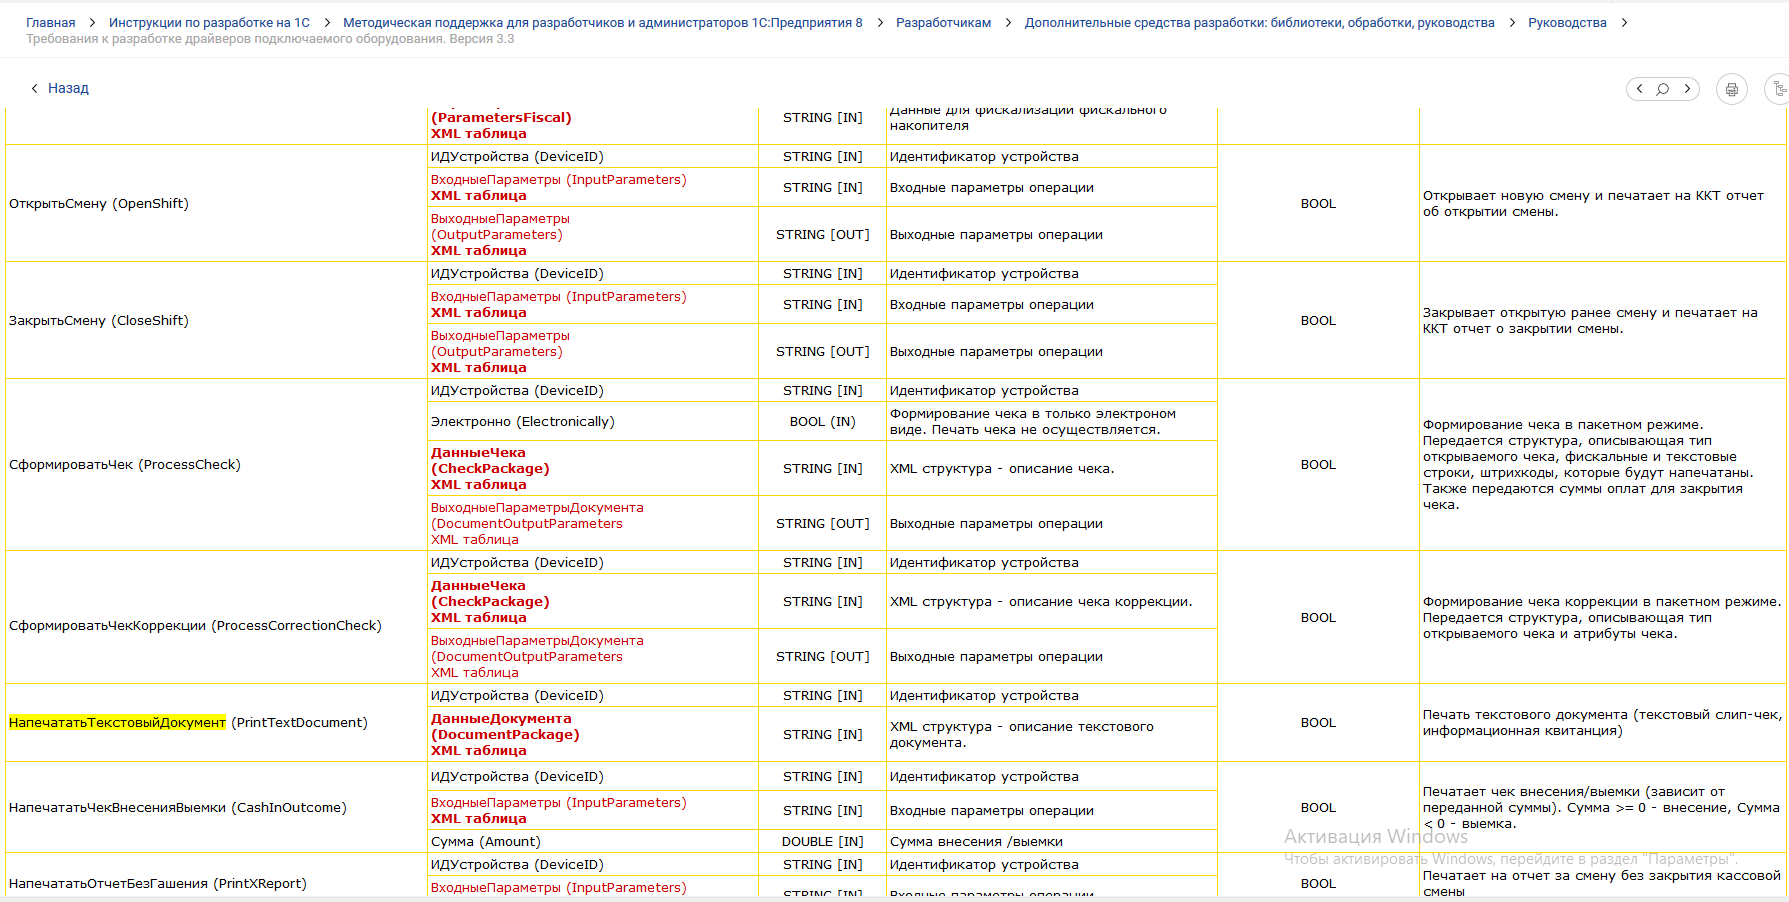This screenshot has height=902, width=1789.
Task: Open Главная breadcrumb
Action: click(x=50, y=22)
